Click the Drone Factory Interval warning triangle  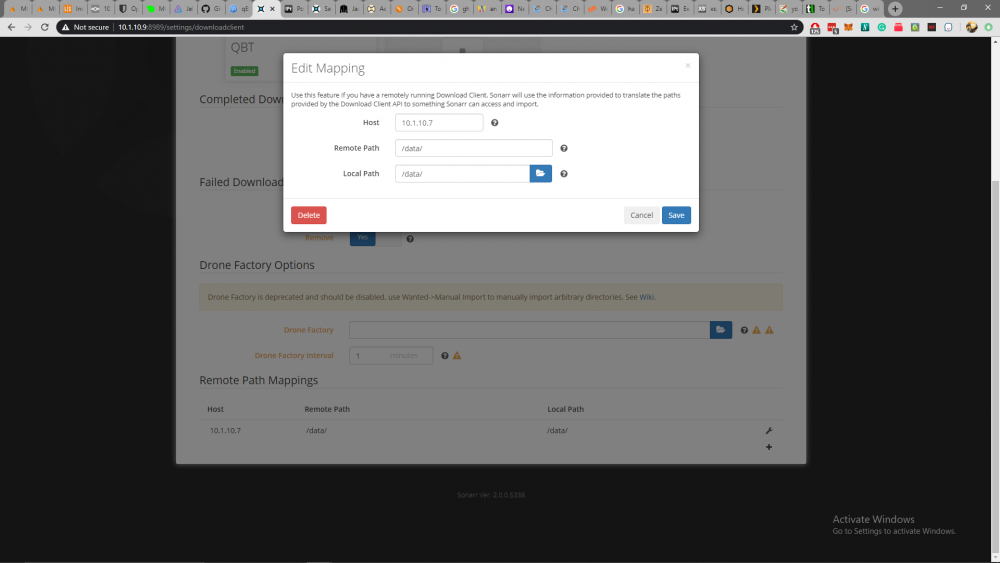click(x=457, y=356)
